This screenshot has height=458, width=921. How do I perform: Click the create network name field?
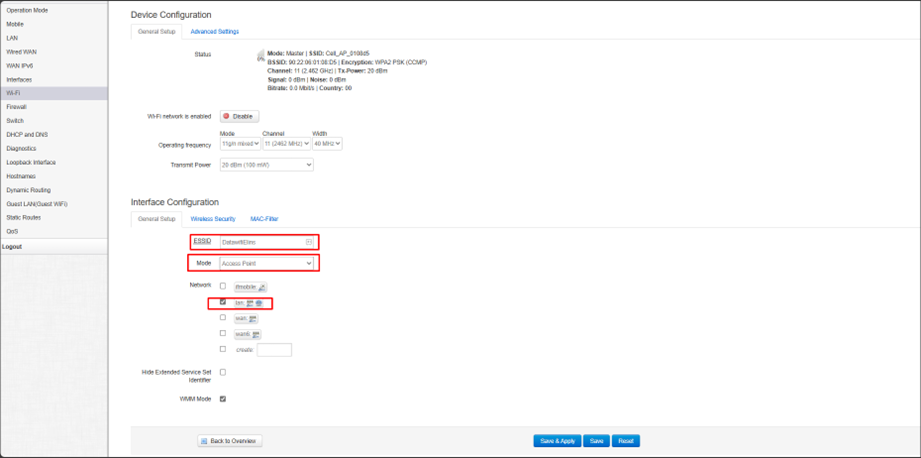[x=274, y=350]
